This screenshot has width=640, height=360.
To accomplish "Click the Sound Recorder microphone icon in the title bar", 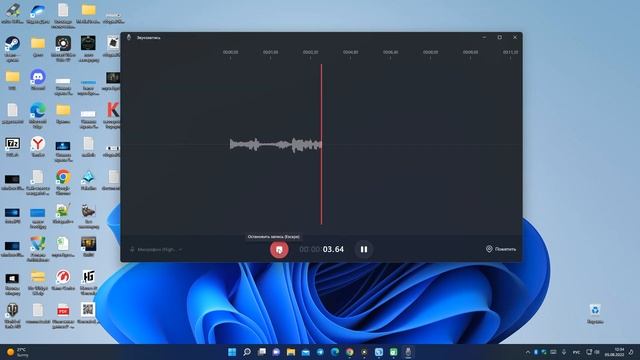I will click(129, 37).
